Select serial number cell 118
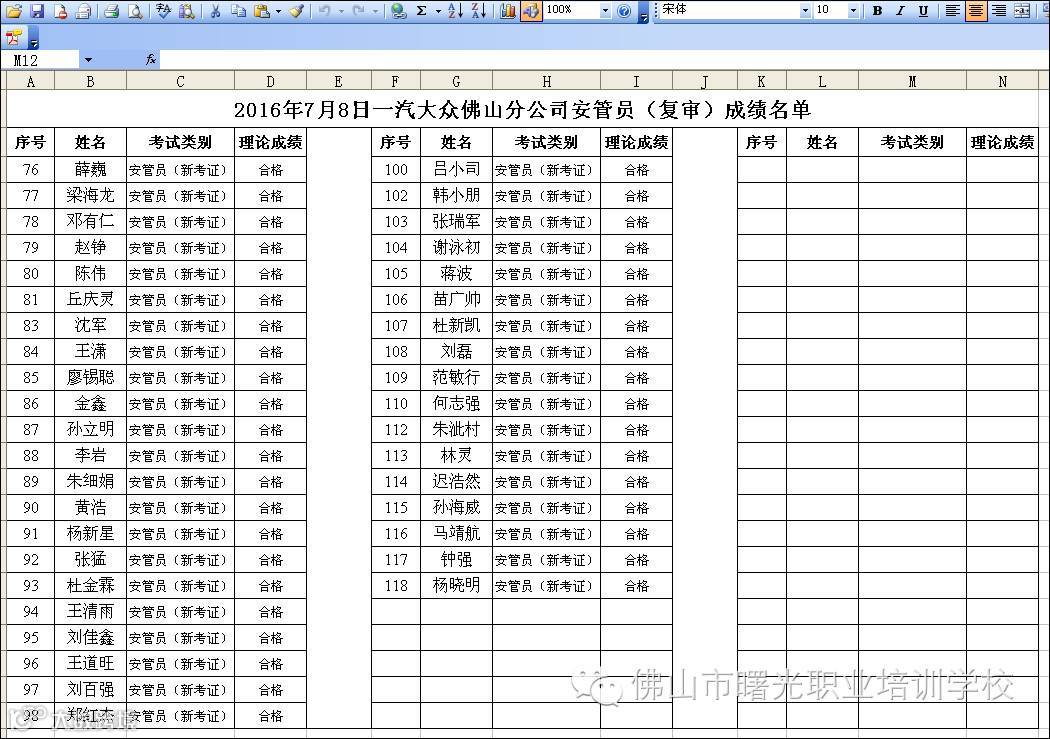Image resolution: width=1050 pixels, height=739 pixels. [x=396, y=586]
